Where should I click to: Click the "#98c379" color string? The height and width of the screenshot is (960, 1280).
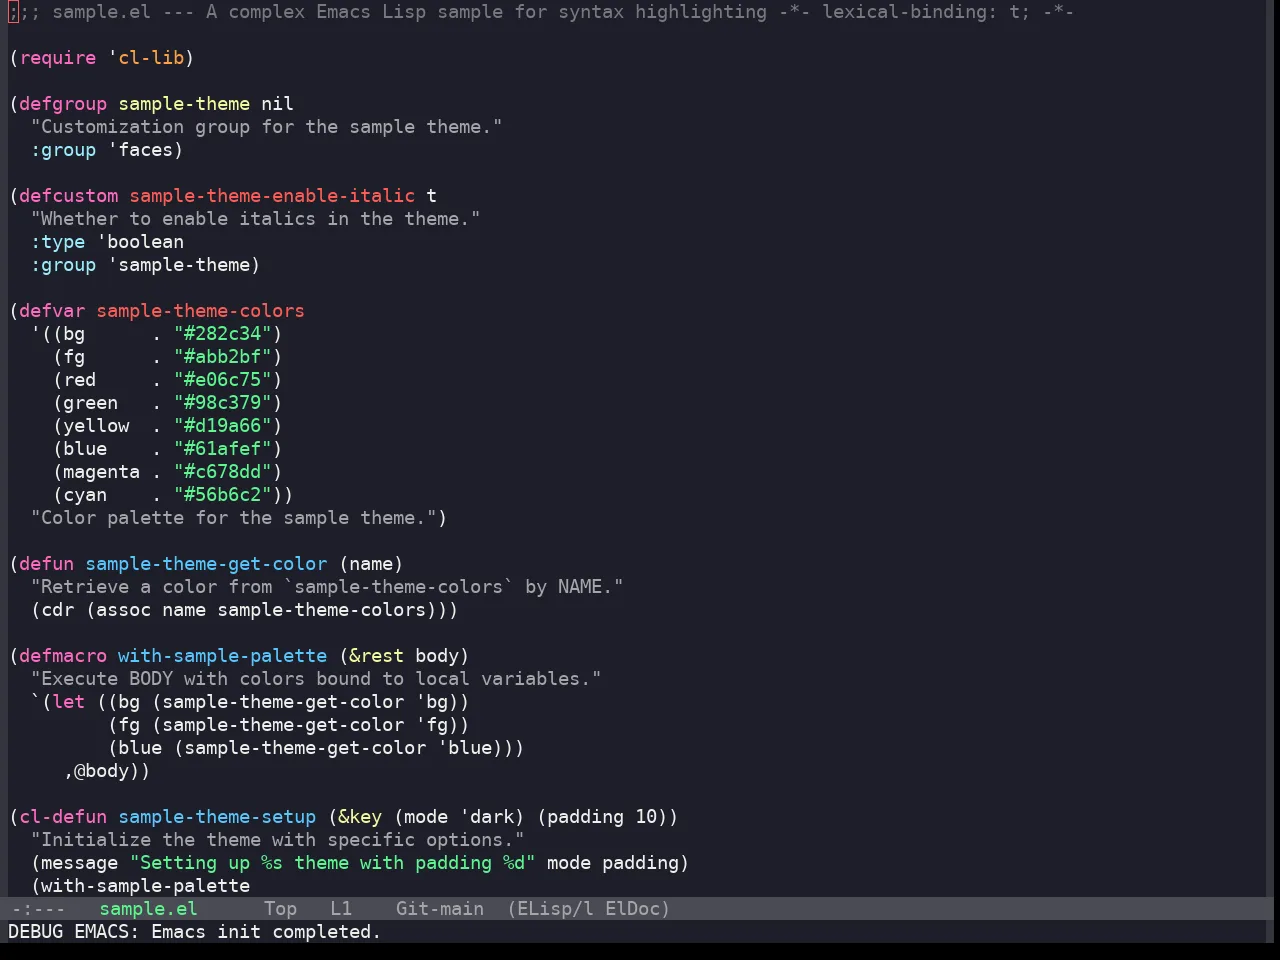click(x=222, y=402)
